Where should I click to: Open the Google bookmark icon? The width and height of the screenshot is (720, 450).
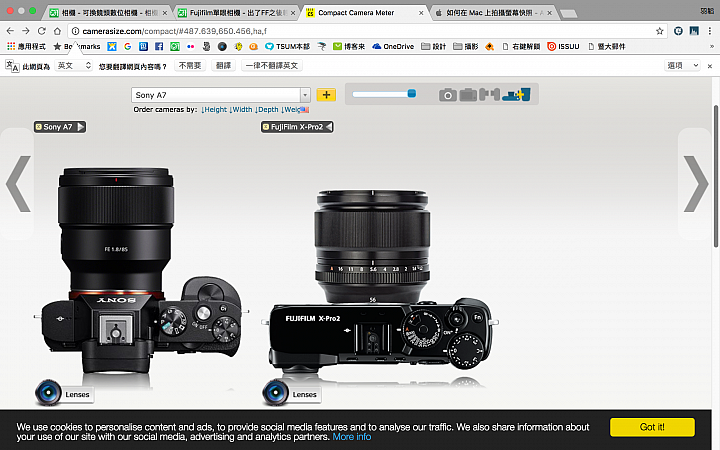click(x=127, y=46)
